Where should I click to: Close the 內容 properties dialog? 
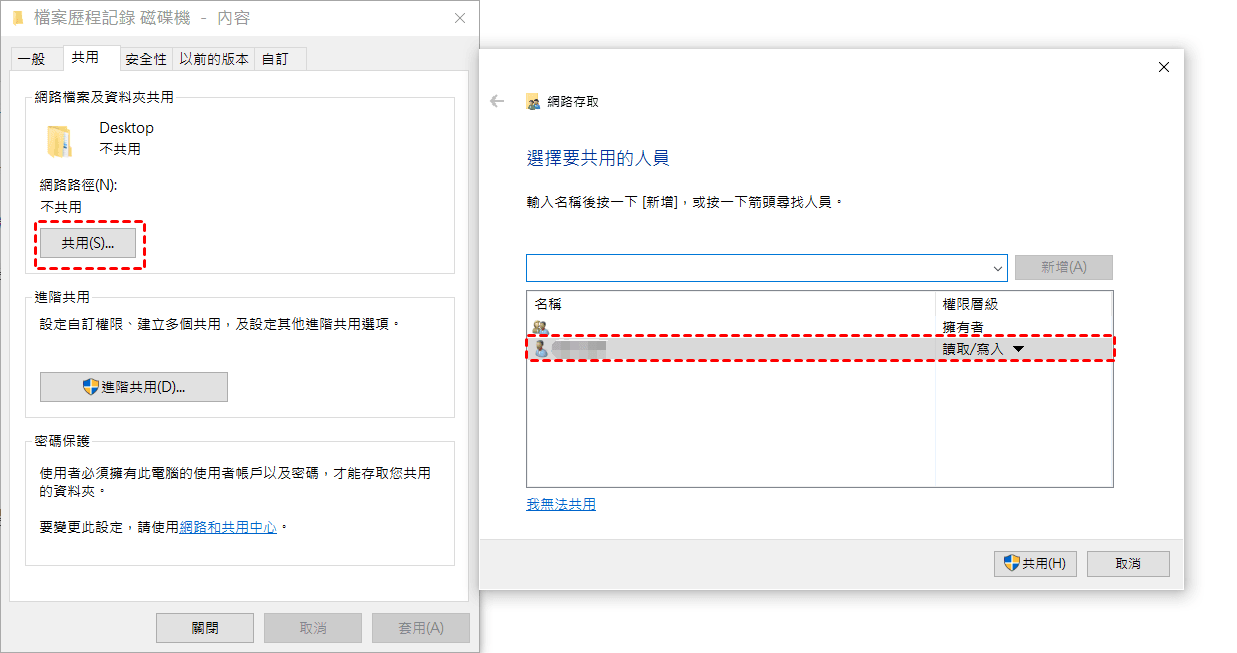pyautogui.click(x=459, y=18)
